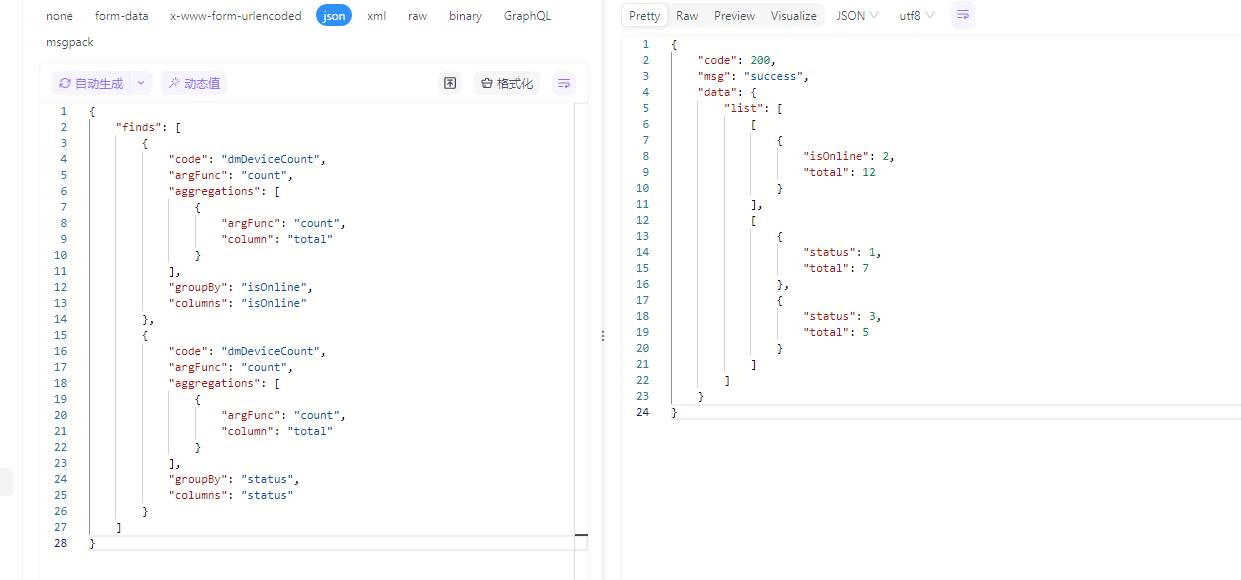
Task: Click the 格式化 format button
Action: 506,84
